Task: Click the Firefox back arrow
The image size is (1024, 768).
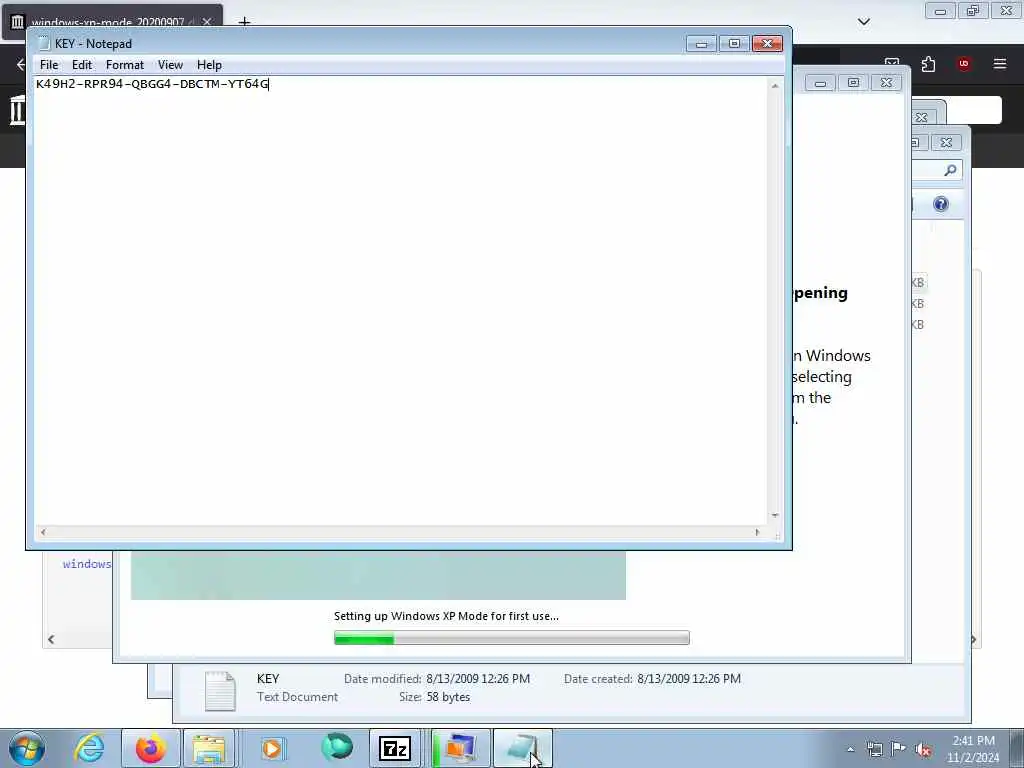Action: click(x=20, y=64)
